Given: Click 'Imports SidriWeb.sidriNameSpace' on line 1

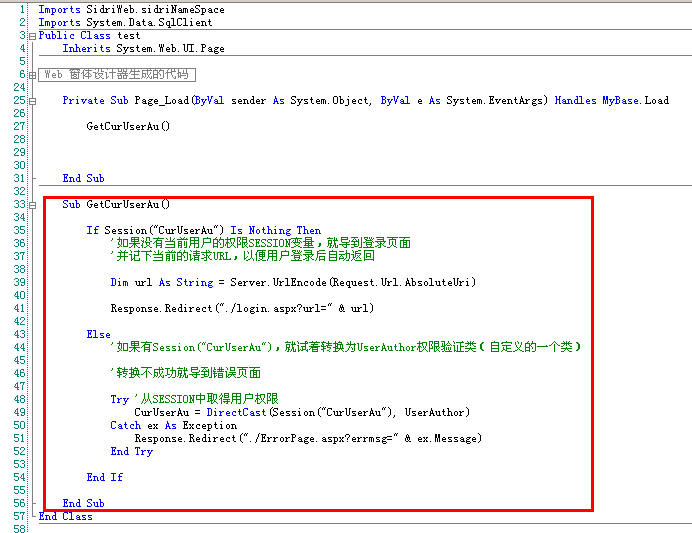Looking at the screenshot, I should (x=131, y=9).
